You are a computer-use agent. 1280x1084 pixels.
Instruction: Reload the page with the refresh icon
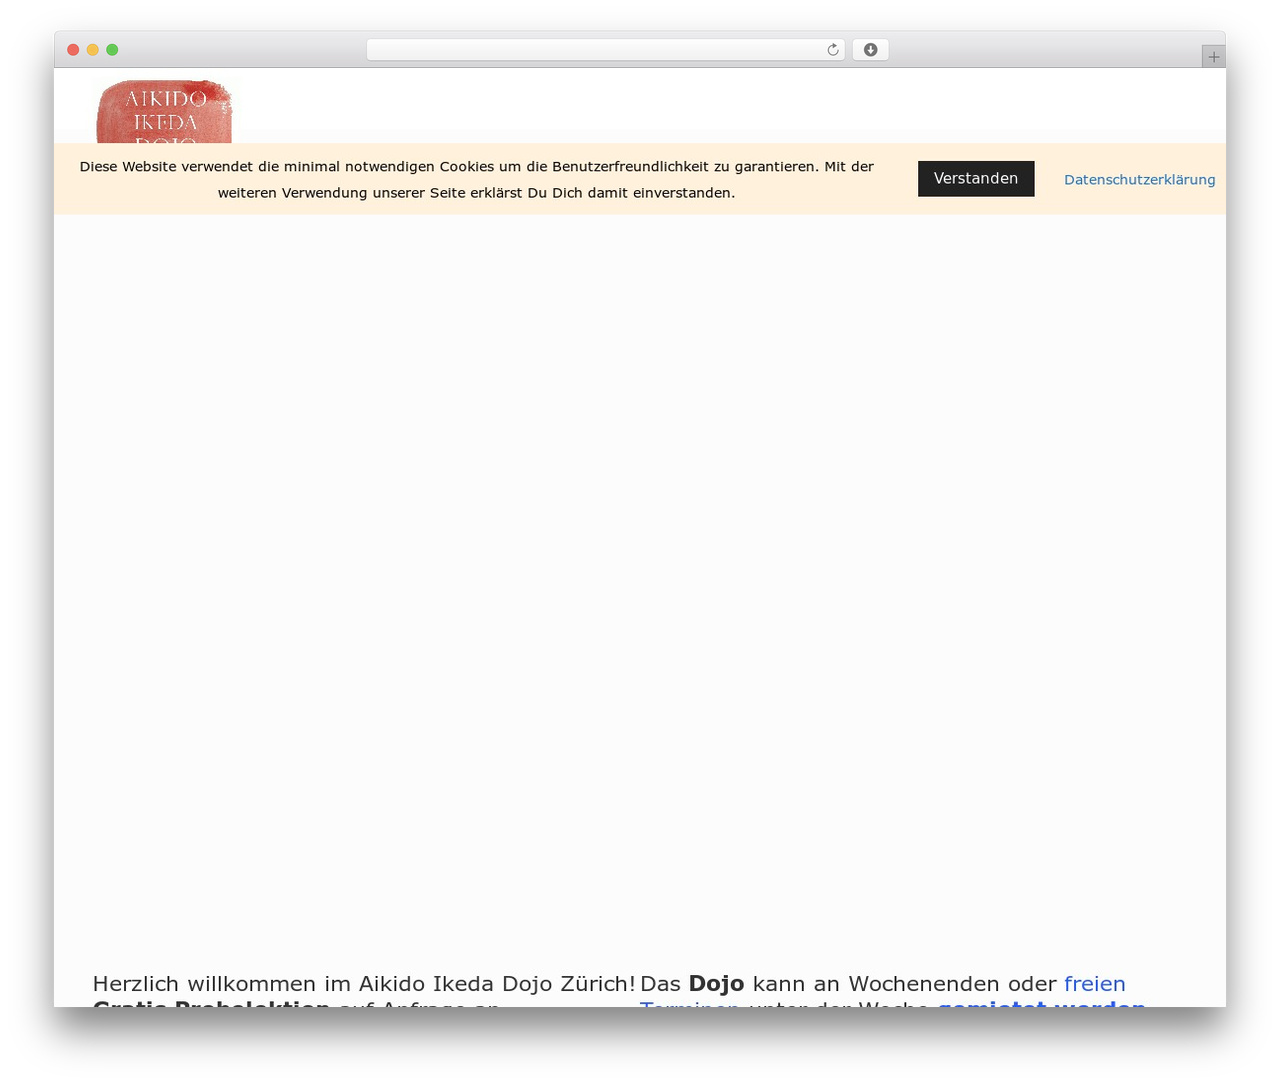coord(833,50)
